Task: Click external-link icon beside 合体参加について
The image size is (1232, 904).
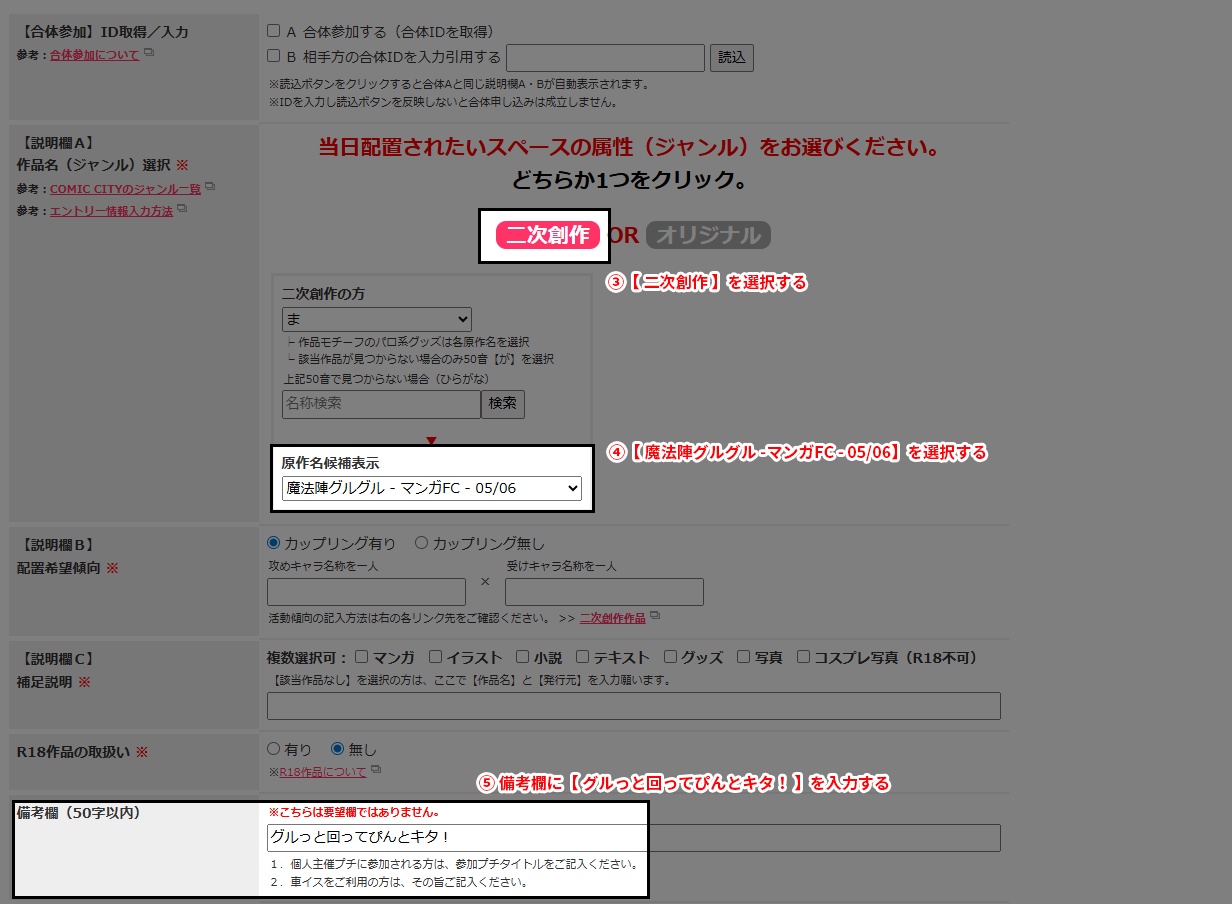Action: [149, 53]
